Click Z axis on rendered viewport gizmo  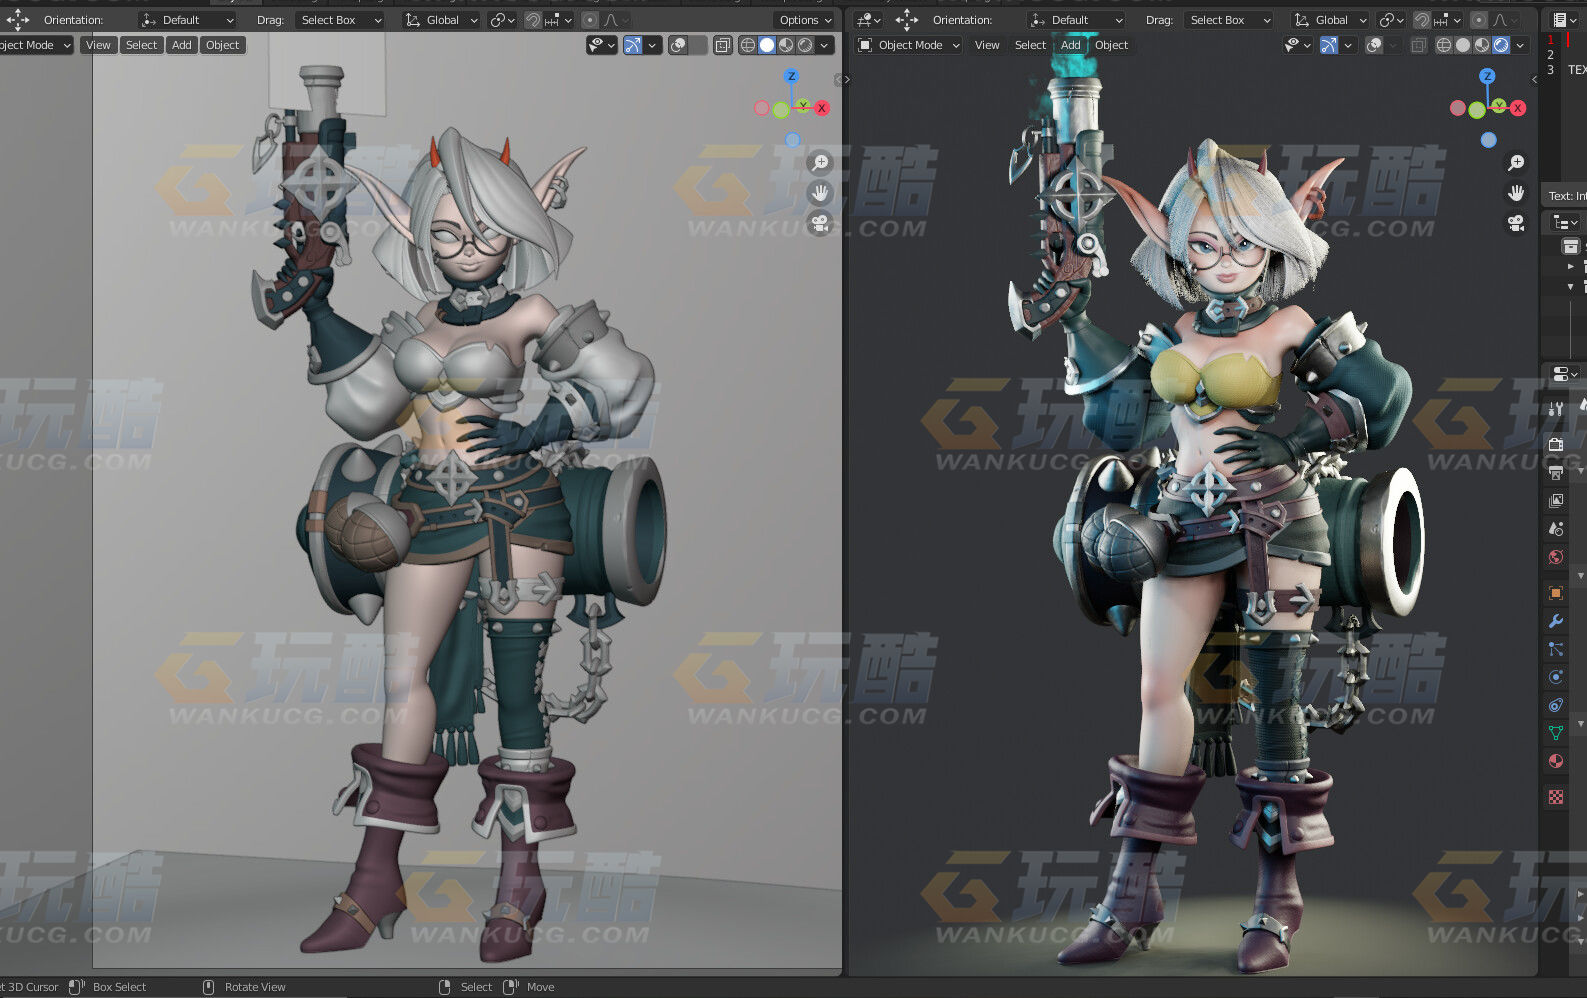(1488, 76)
